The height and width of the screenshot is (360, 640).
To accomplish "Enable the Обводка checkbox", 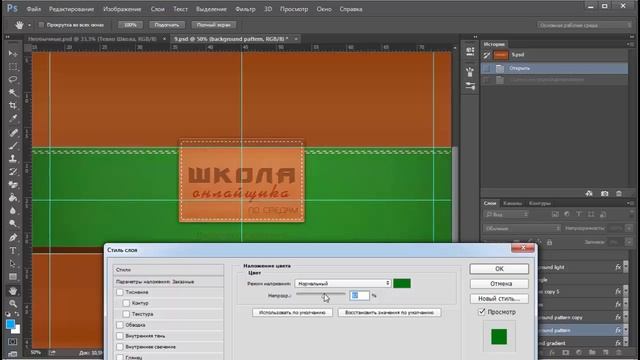I will pyautogui.click(x=120, y=325).
